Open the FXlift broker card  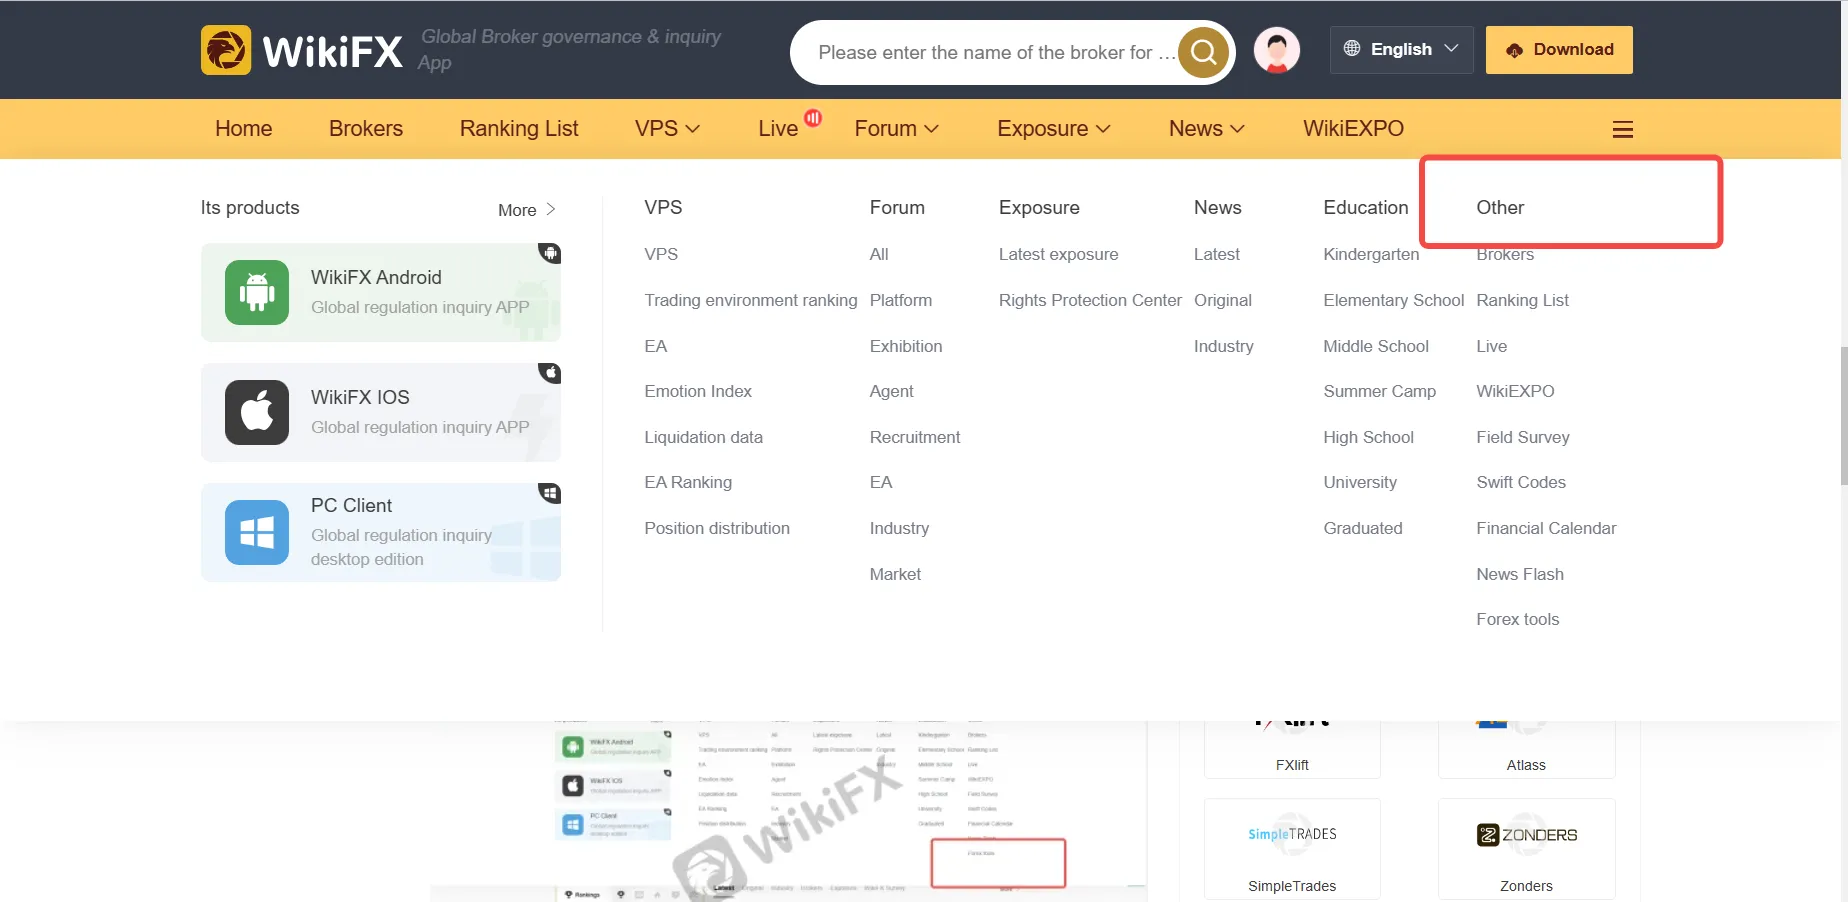1292,750
